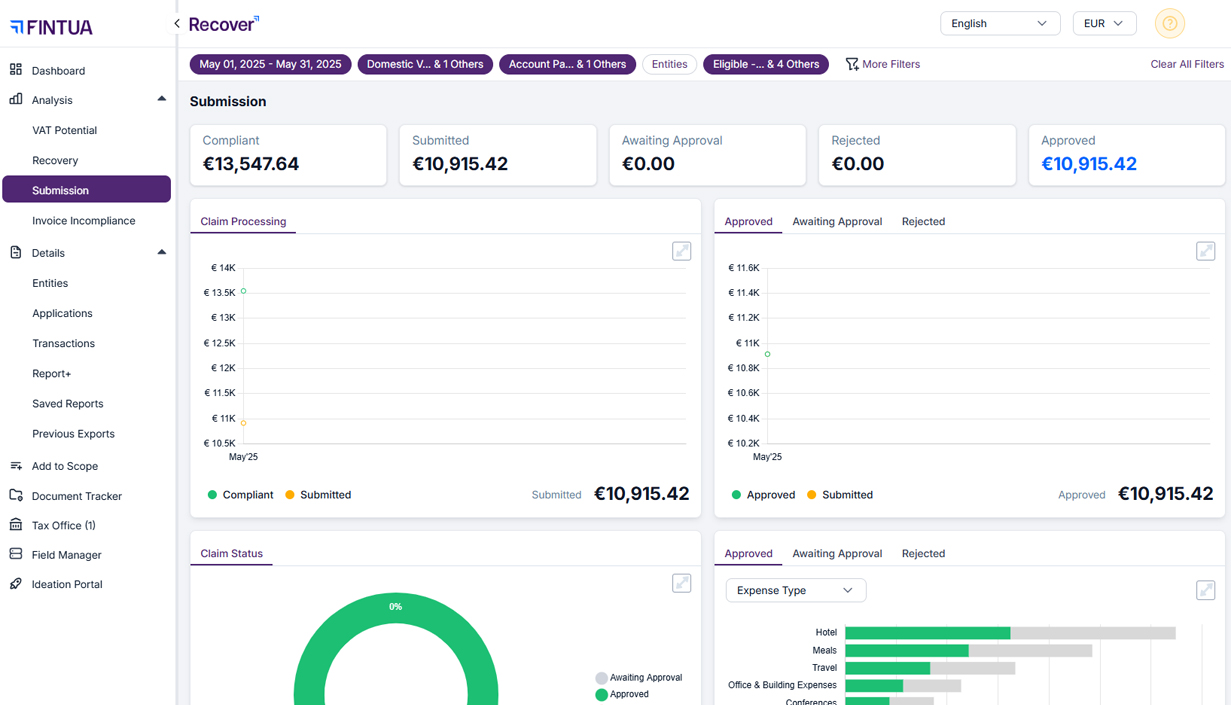1231x705 pixels.
Task: Open VAT Potential in sidebar
Action: (x=64, y=130)
